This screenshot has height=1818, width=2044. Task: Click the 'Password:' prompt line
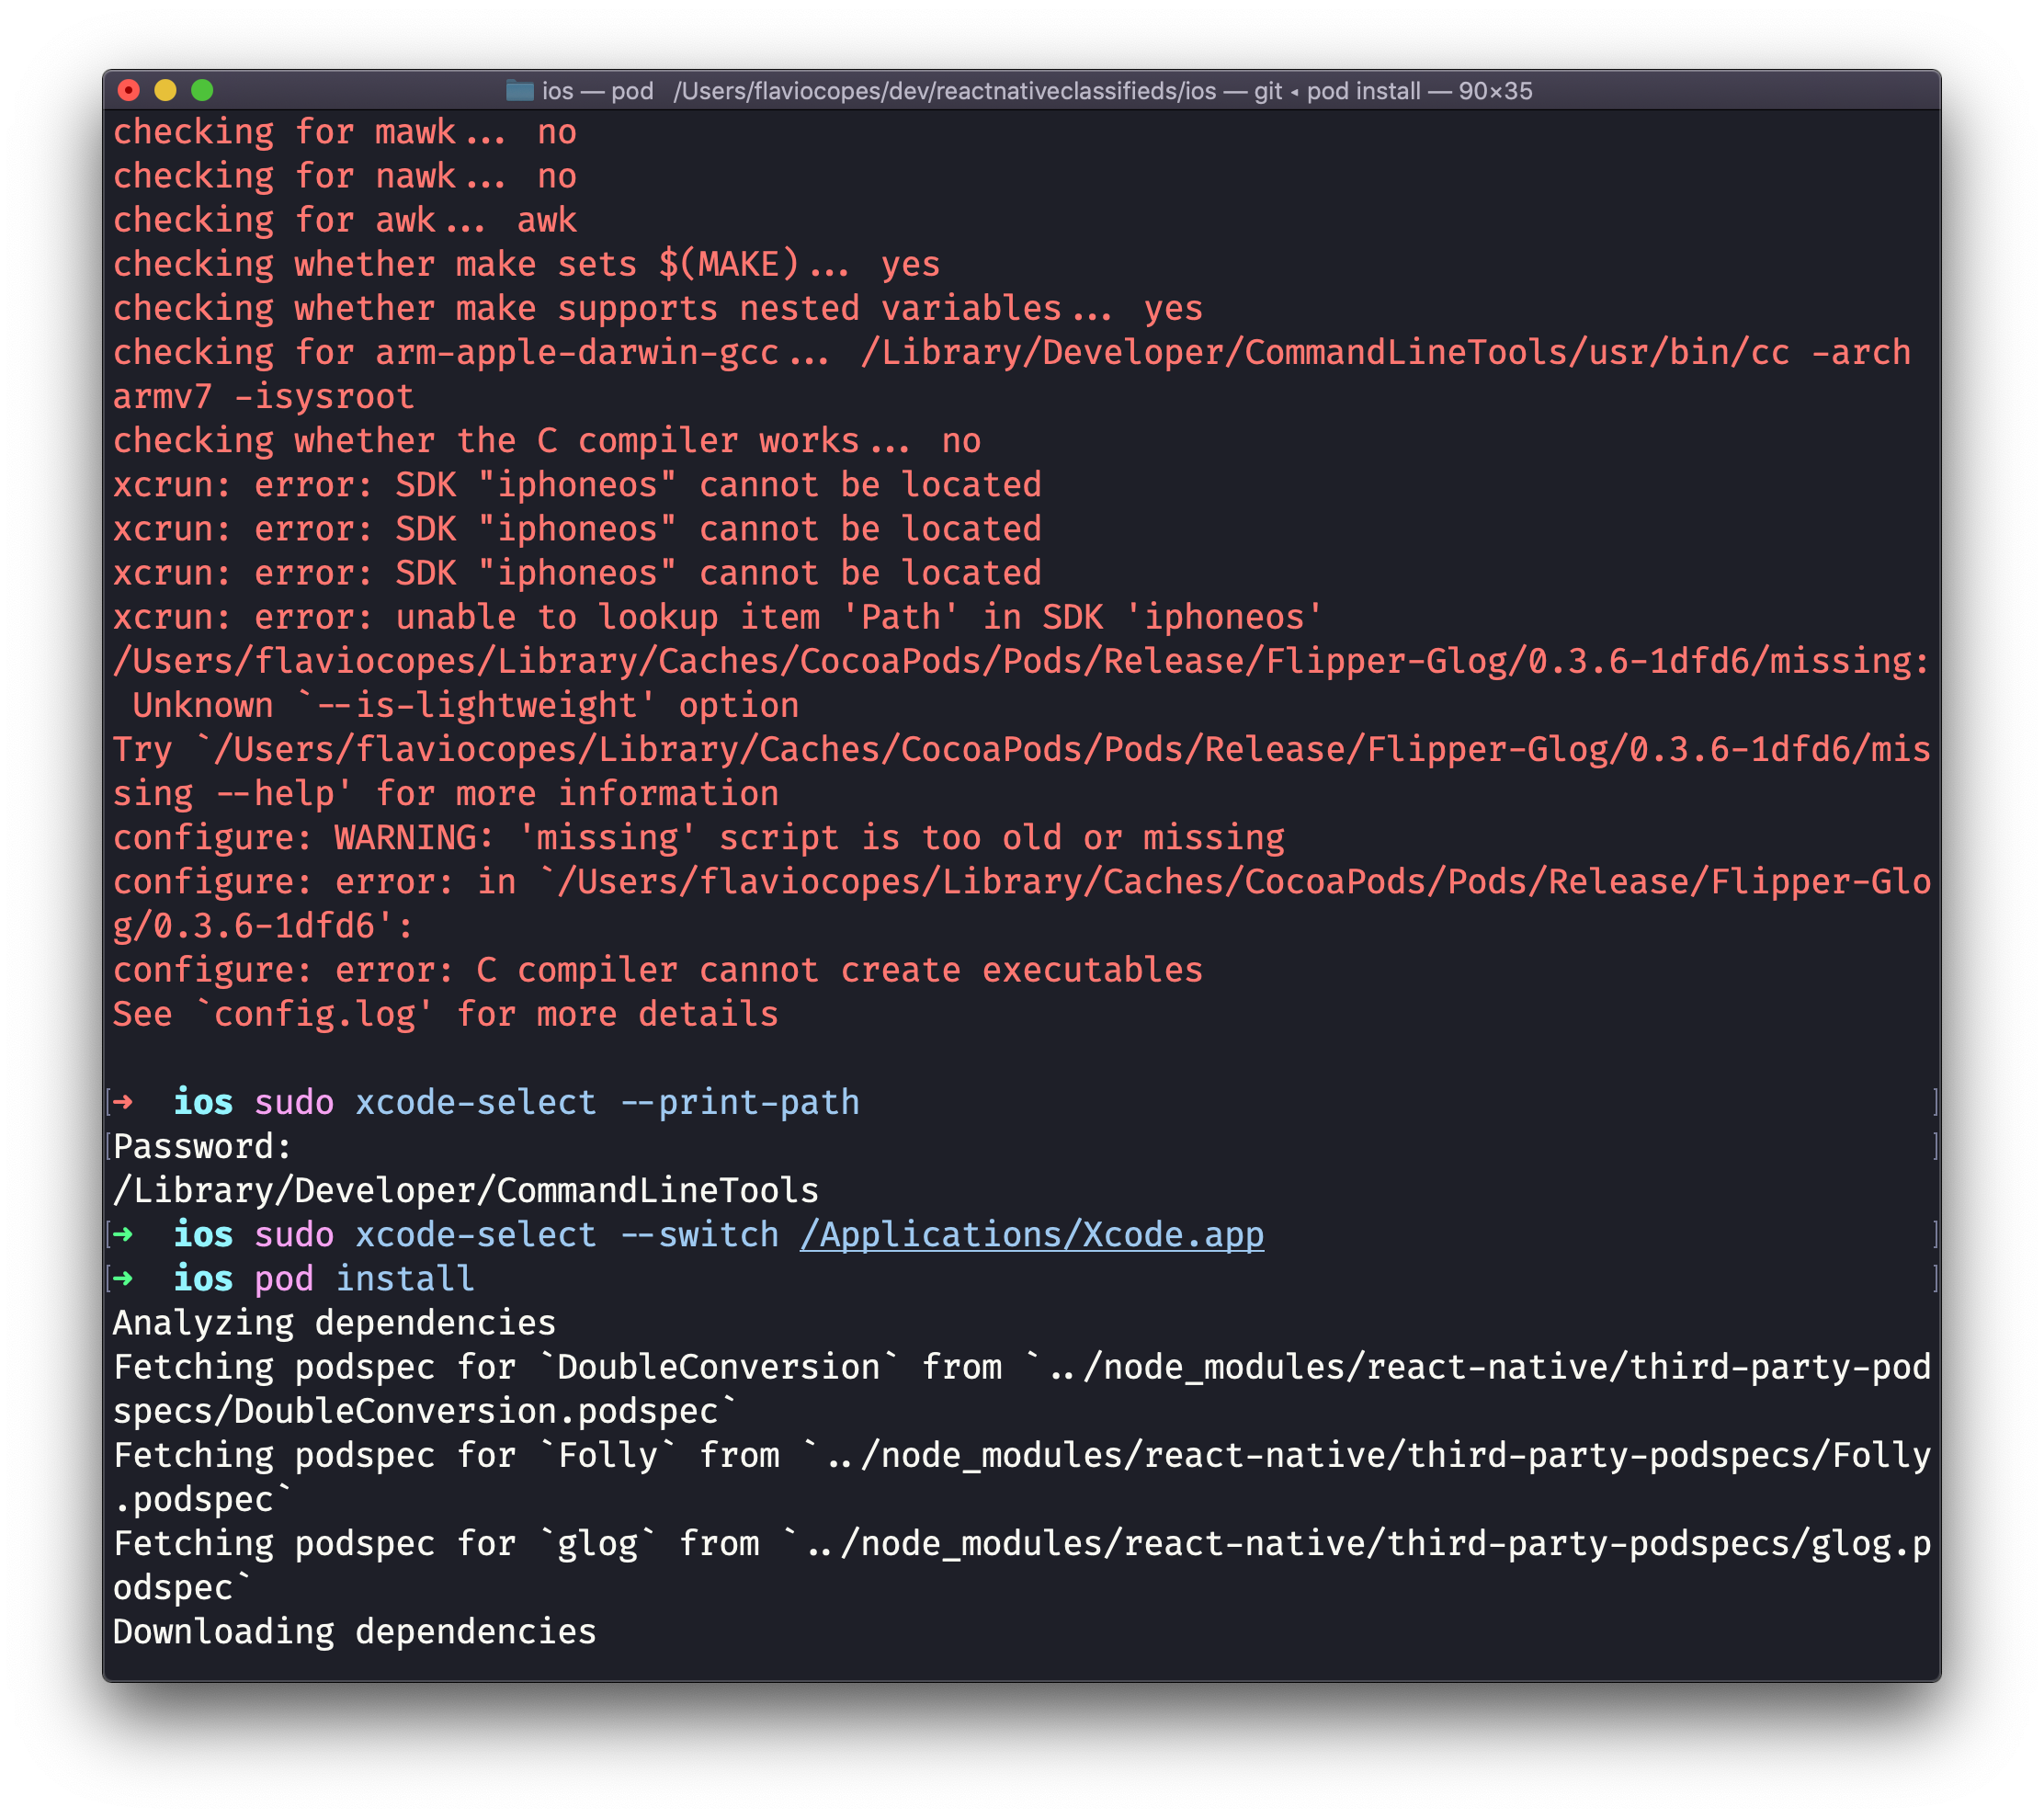[x=202, y=1146]
